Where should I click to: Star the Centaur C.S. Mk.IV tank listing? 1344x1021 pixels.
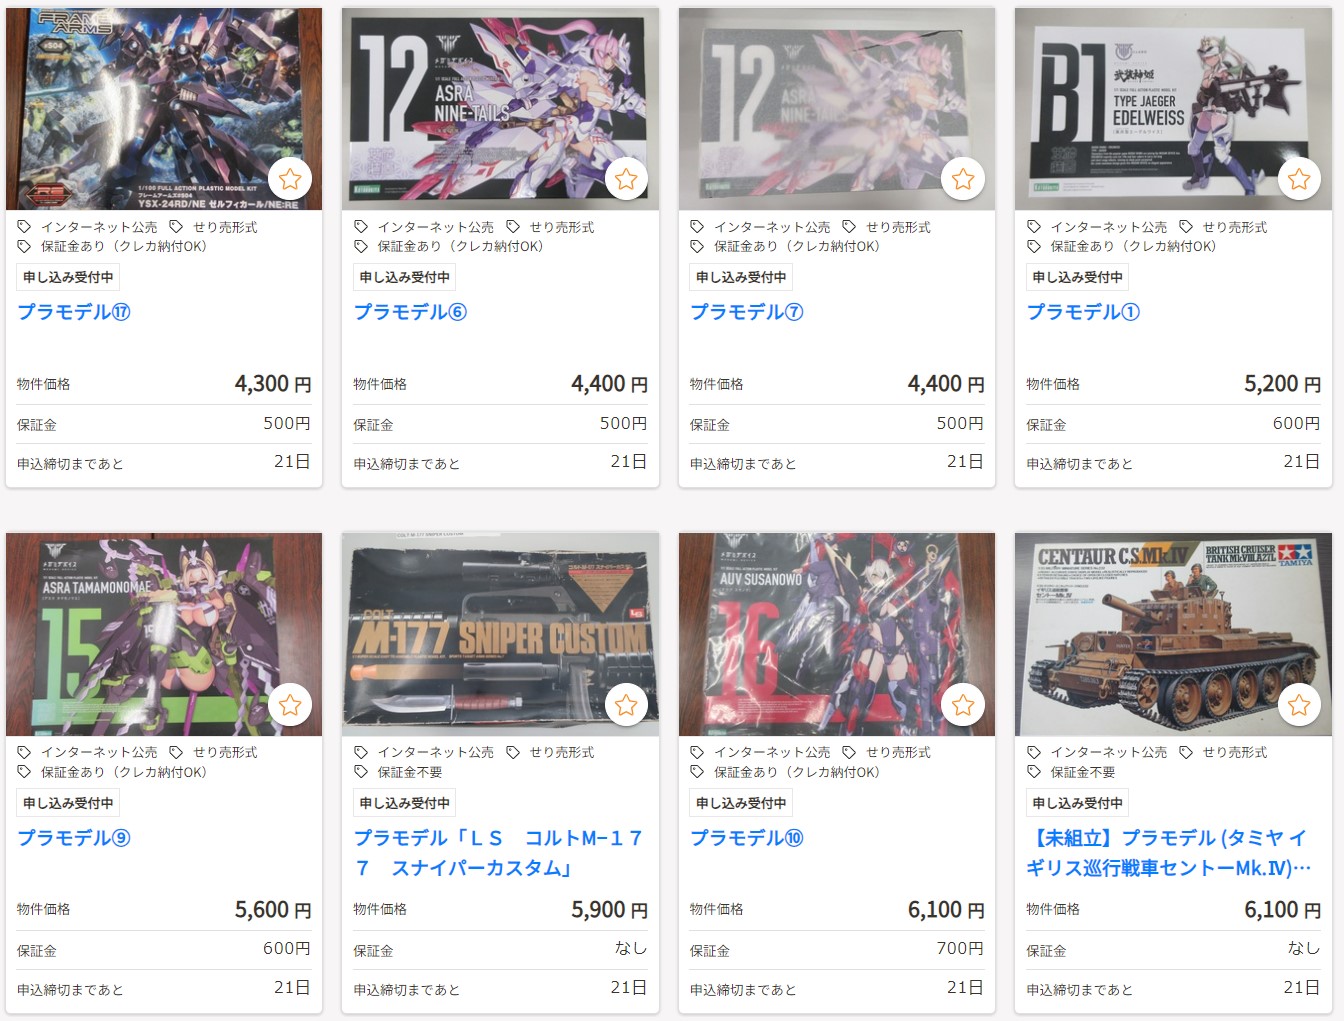point(1299,705)
